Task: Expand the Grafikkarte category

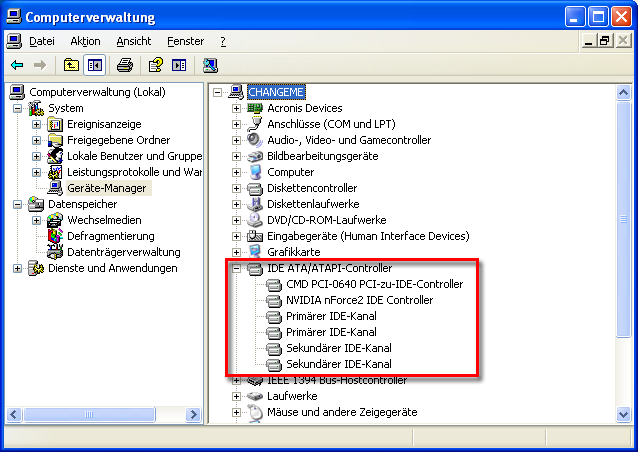Action: (x=237, y=252)
